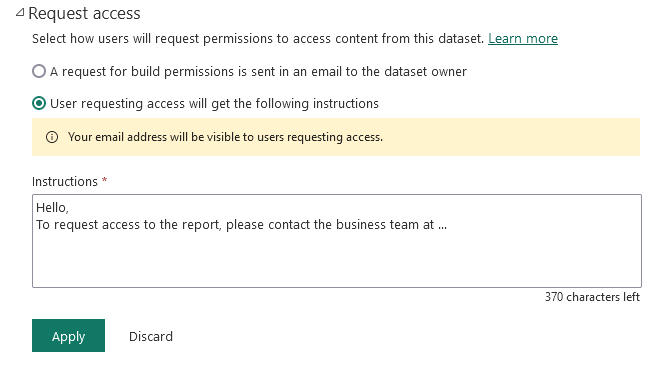Place cursor after 'business team at ...' text
Image resolution: width=659 pixels, height=366 pixels.
tap(448, 225)
